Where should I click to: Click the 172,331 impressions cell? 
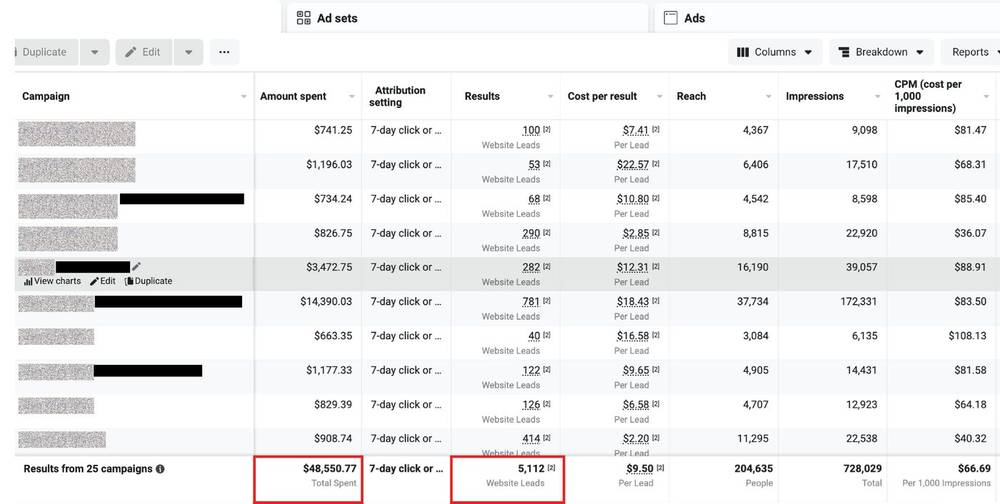pos(858,302)
